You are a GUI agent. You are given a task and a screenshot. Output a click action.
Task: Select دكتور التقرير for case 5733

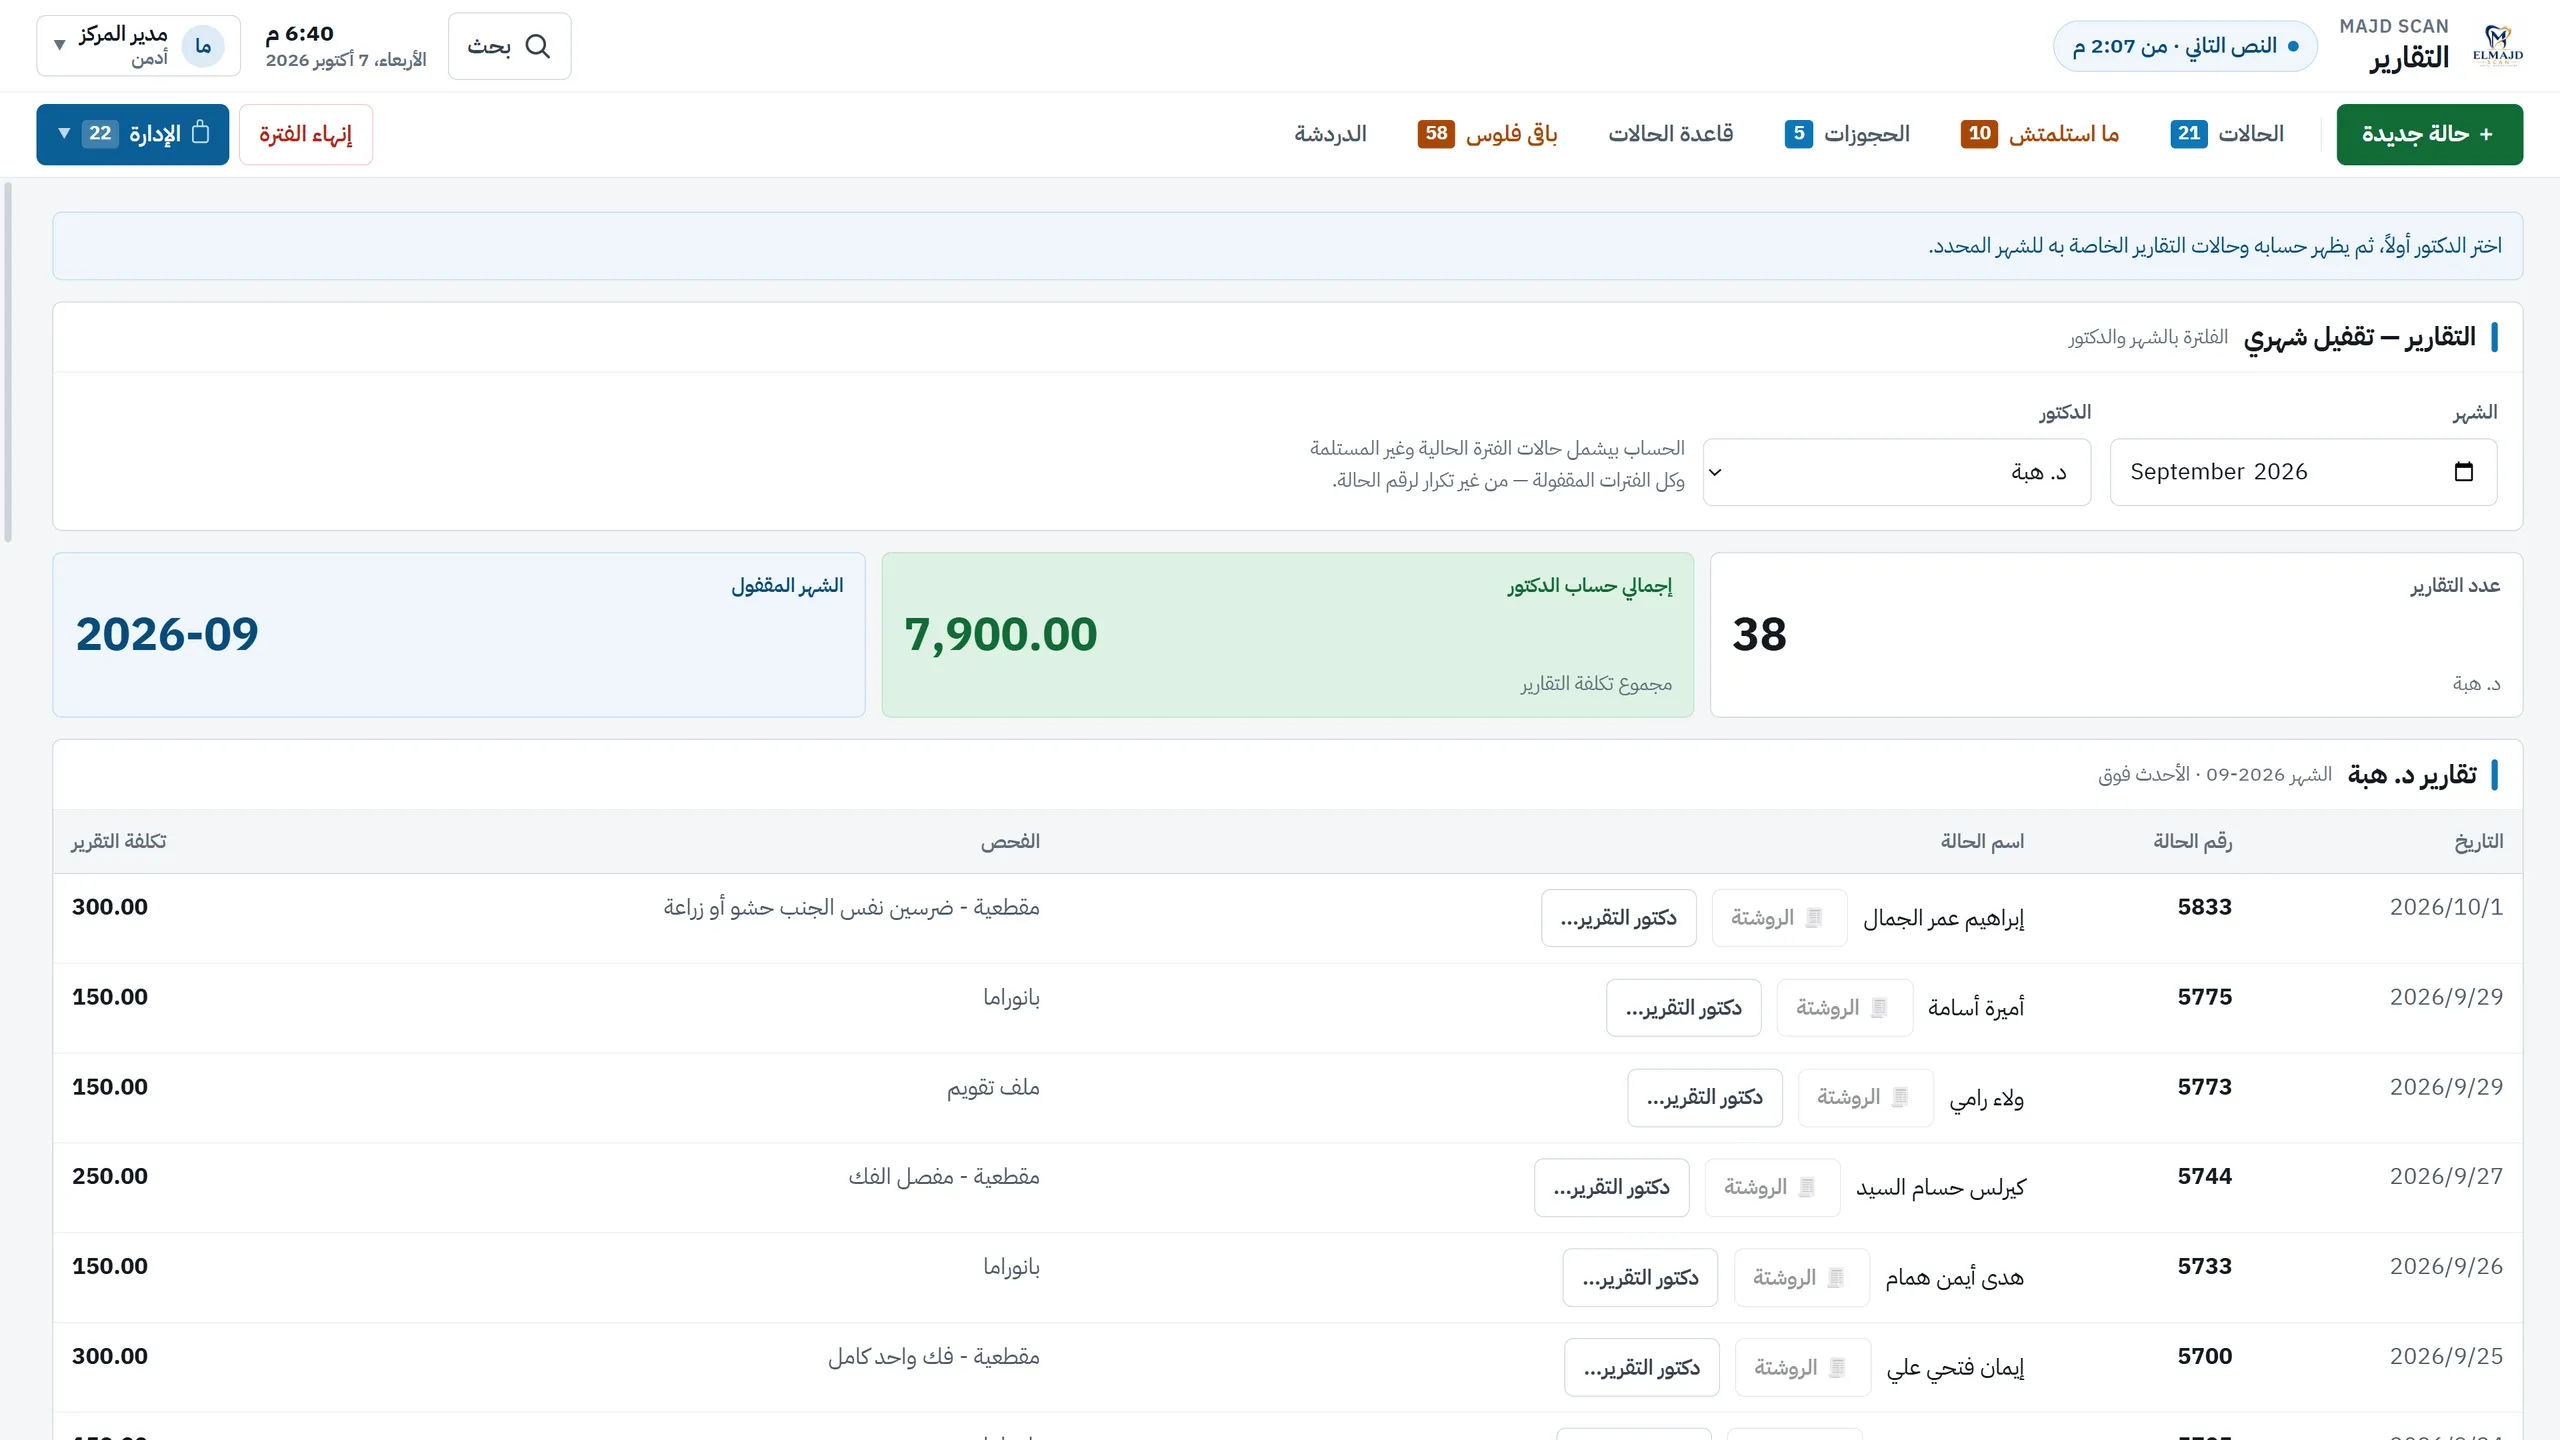[x=1641, y=1278]
